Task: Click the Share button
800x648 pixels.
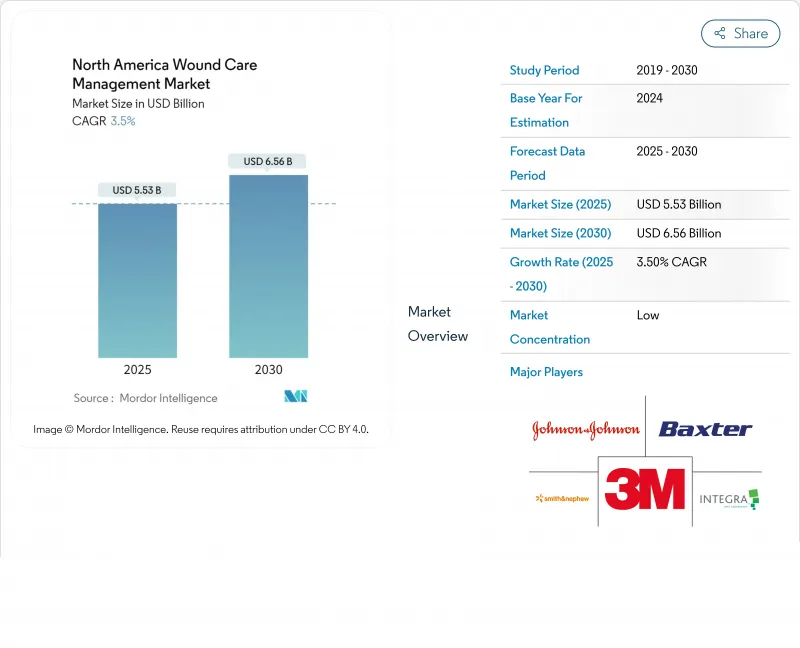Action: click(740, 33)
